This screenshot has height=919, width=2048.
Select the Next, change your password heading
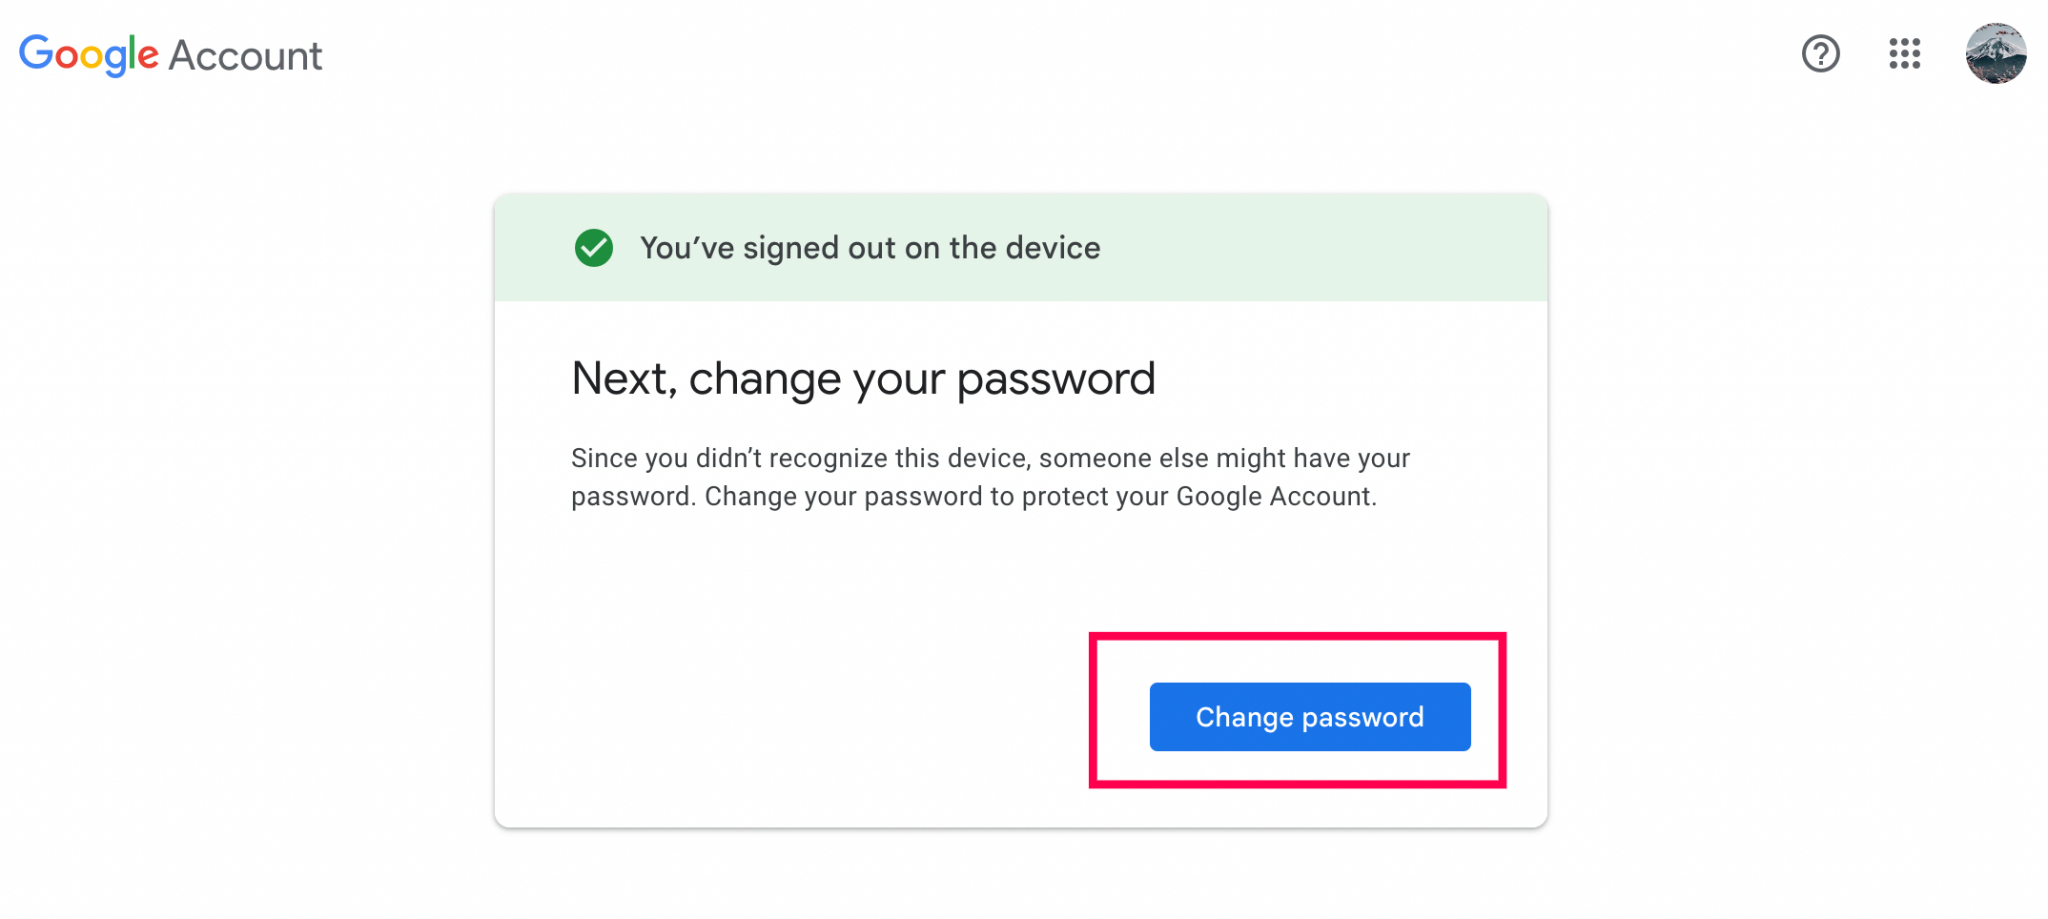pyautogui.click(x=863, y=378)
